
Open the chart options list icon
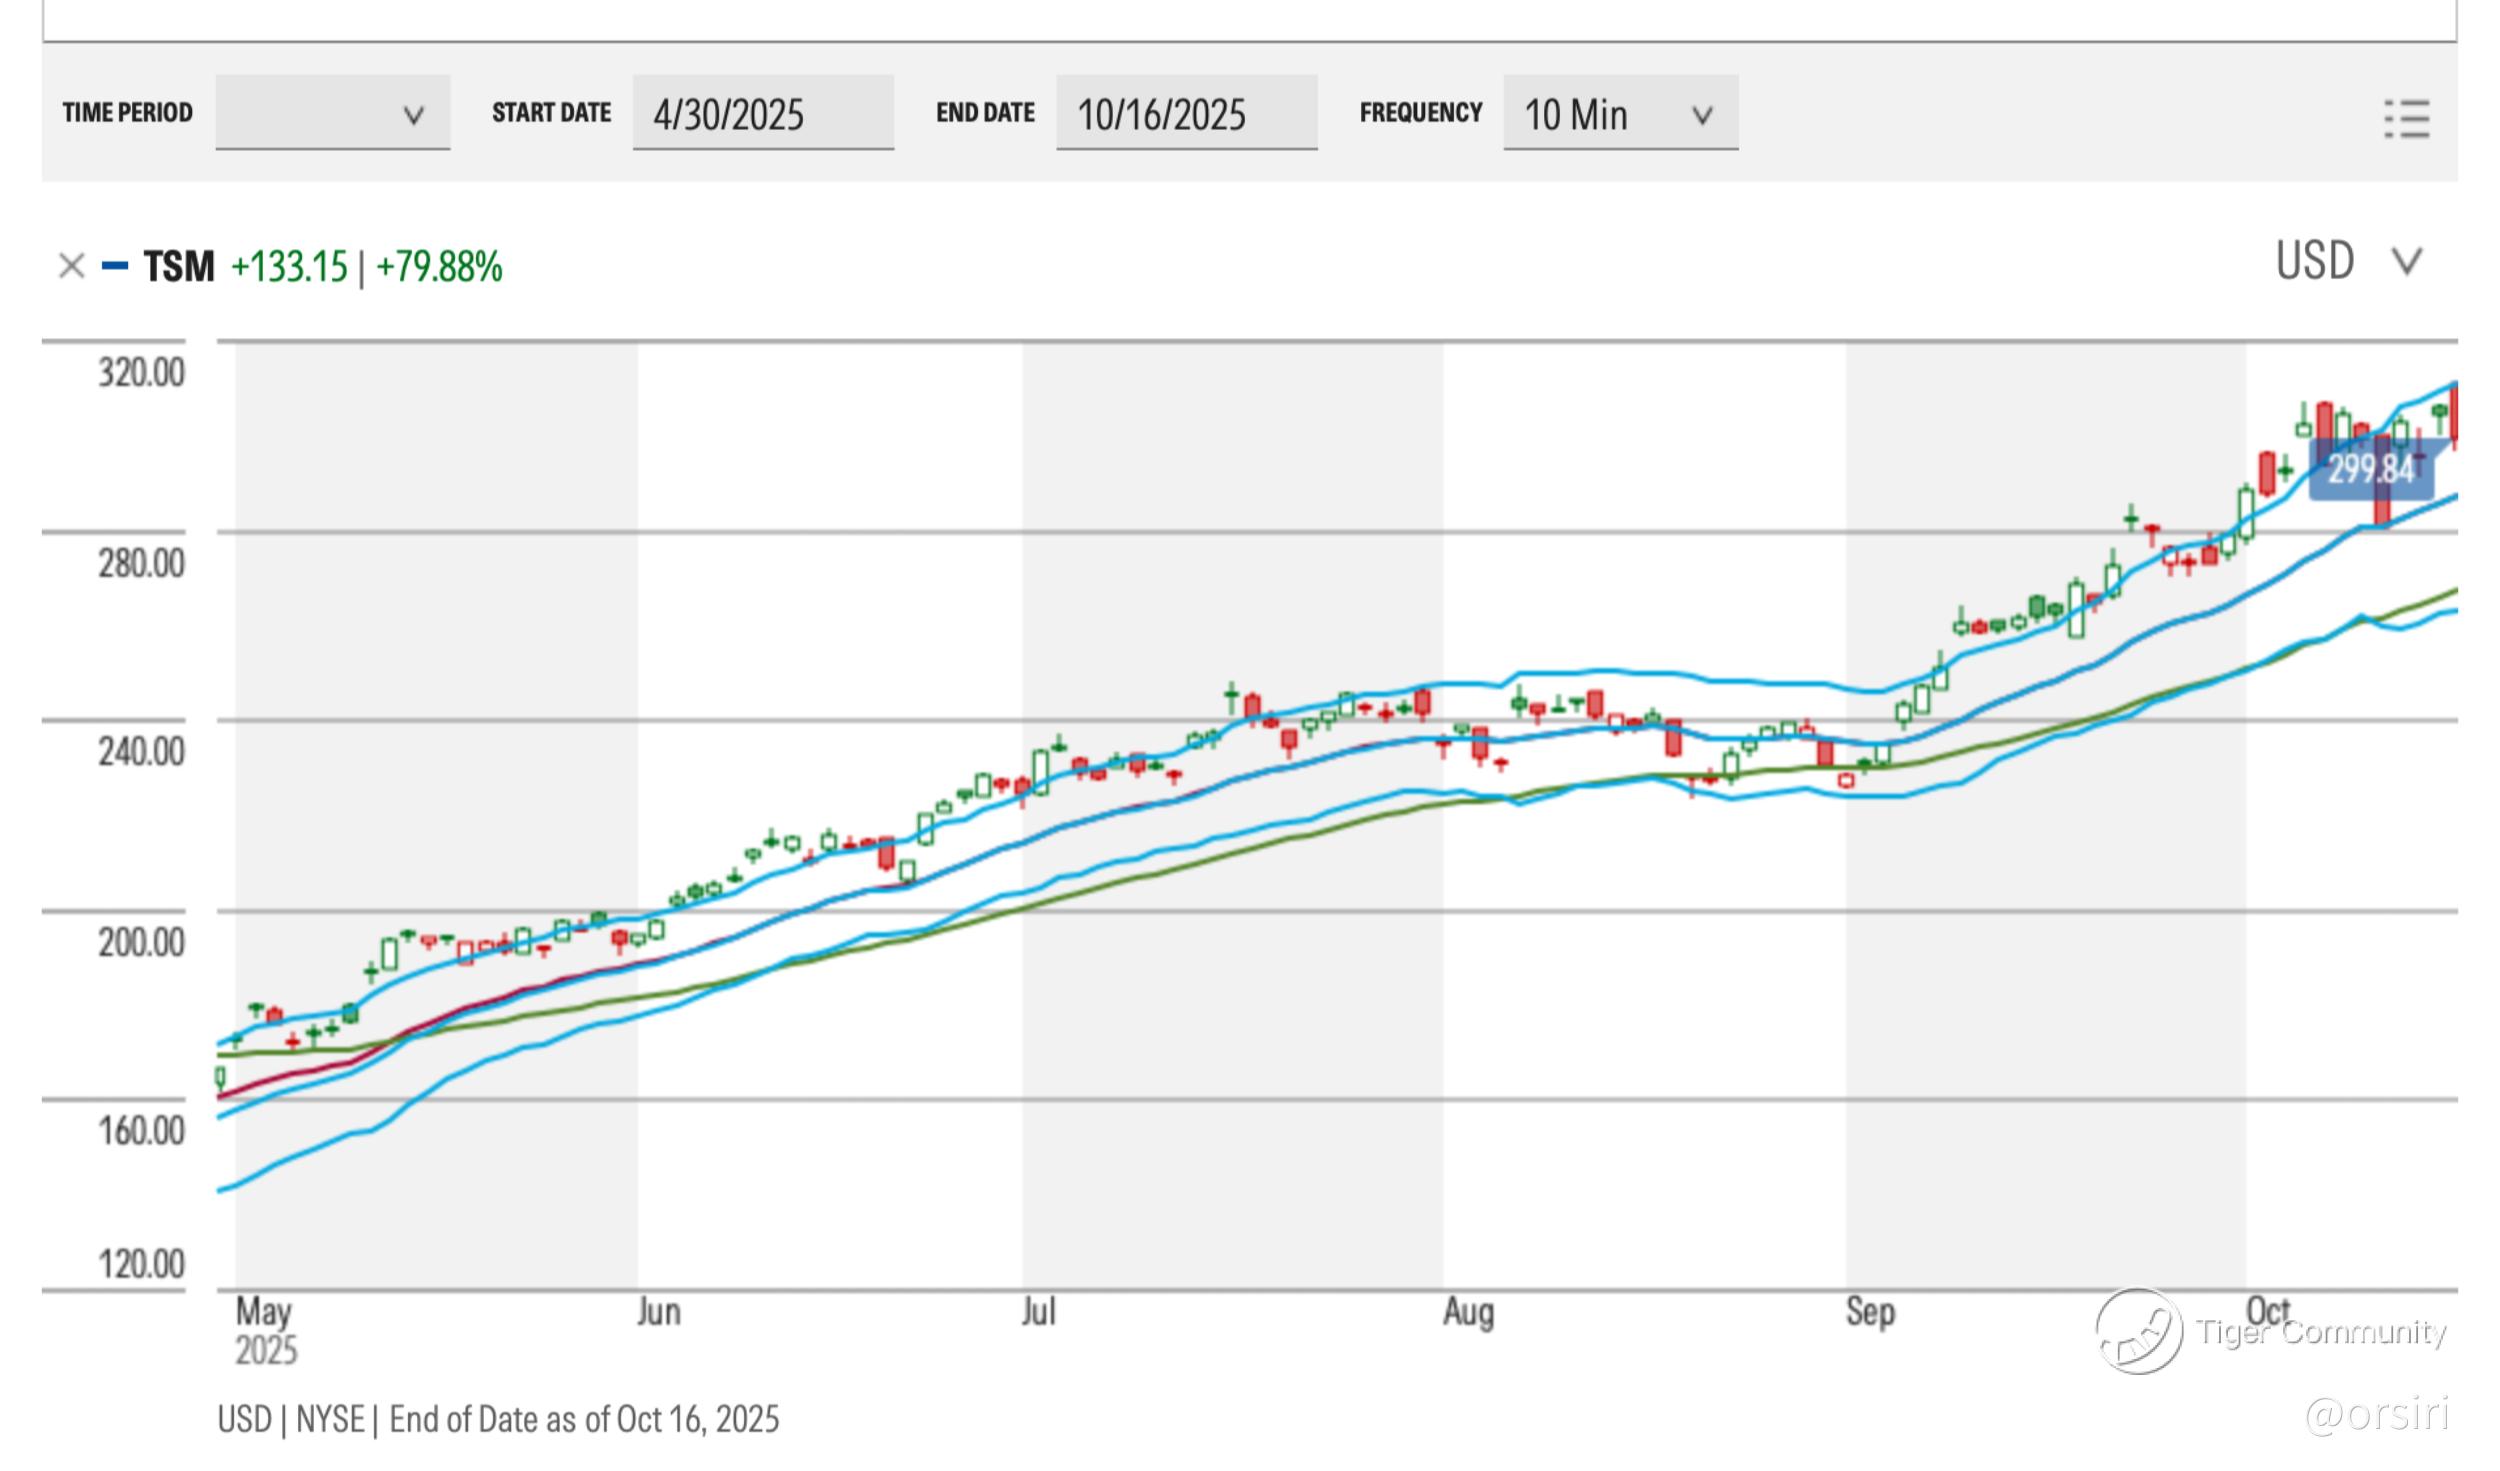click(x=2407, y=119)
